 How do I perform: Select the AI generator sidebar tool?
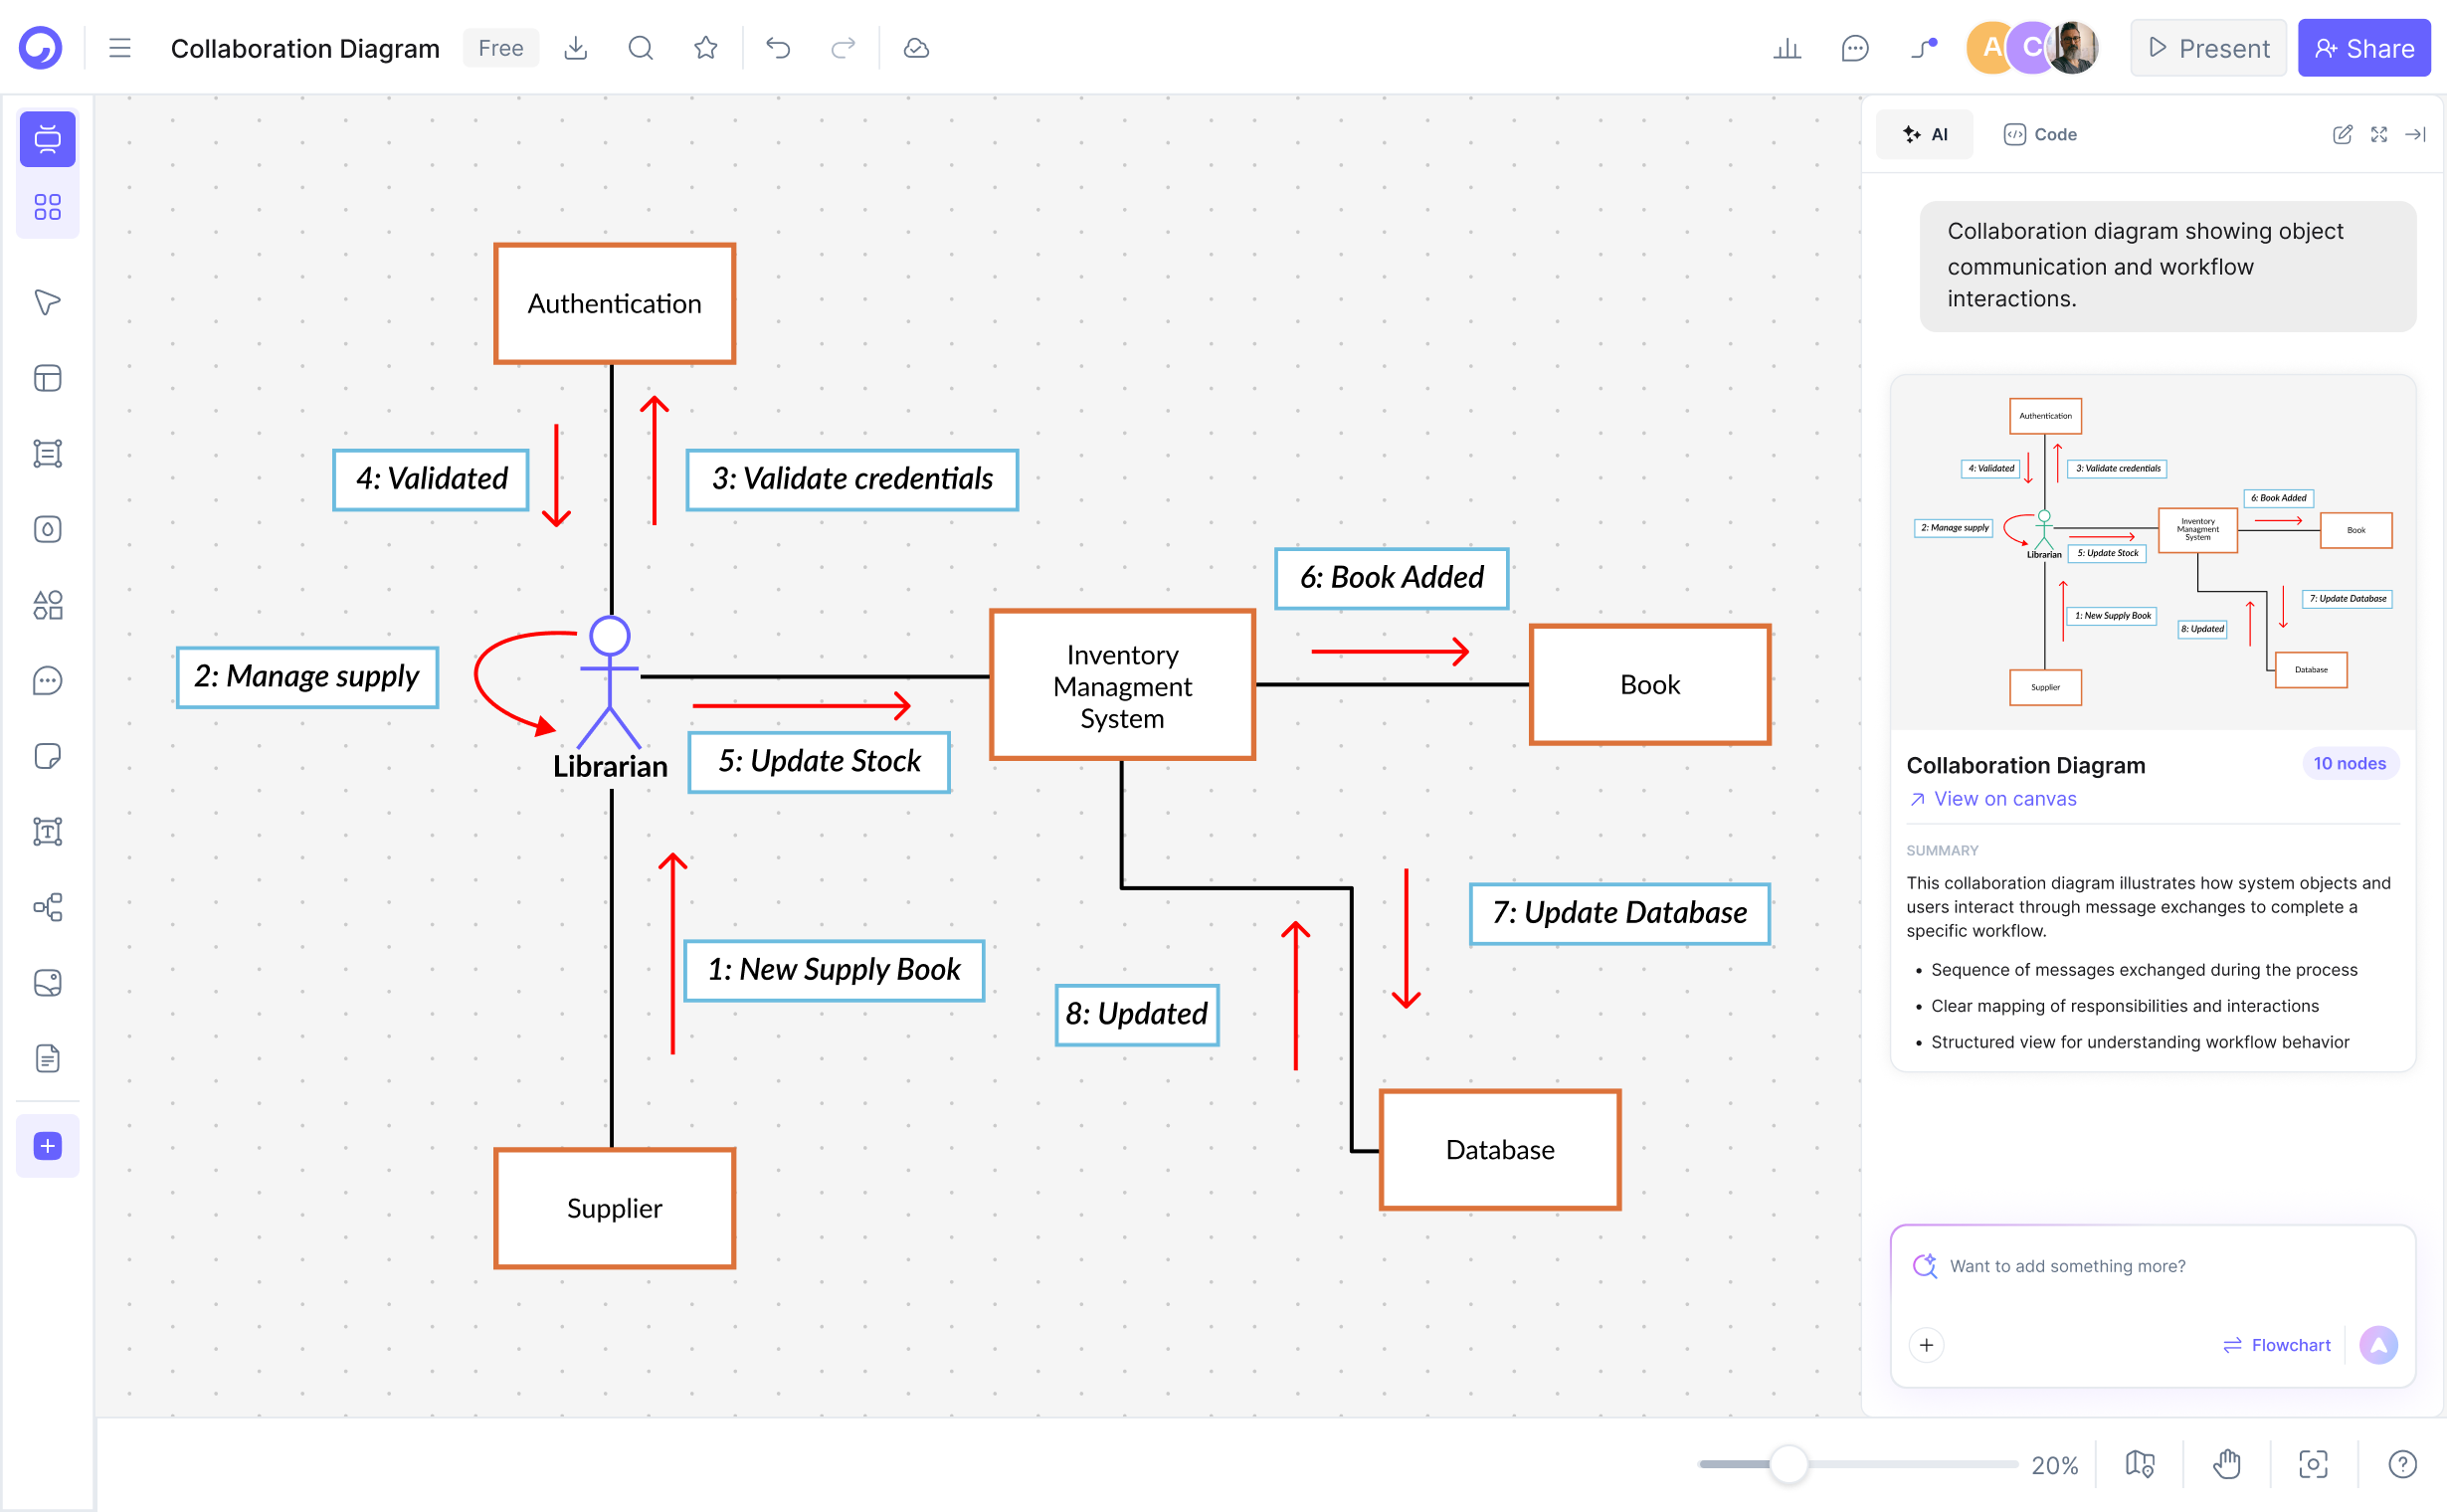[x=48, y=139]
